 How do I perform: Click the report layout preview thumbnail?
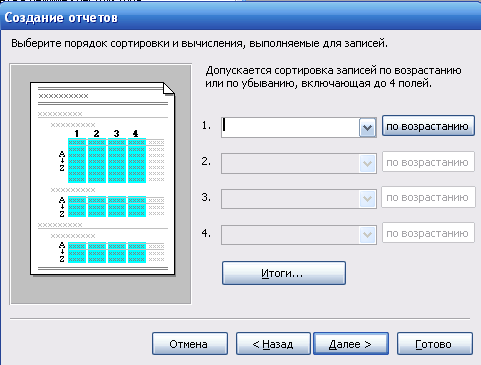(x=101, y=184)
